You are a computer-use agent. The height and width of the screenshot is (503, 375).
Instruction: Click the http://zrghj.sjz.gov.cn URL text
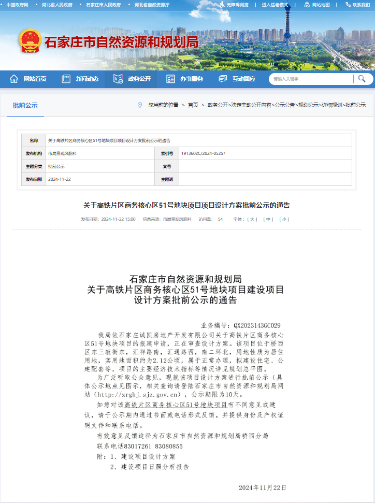137,395
